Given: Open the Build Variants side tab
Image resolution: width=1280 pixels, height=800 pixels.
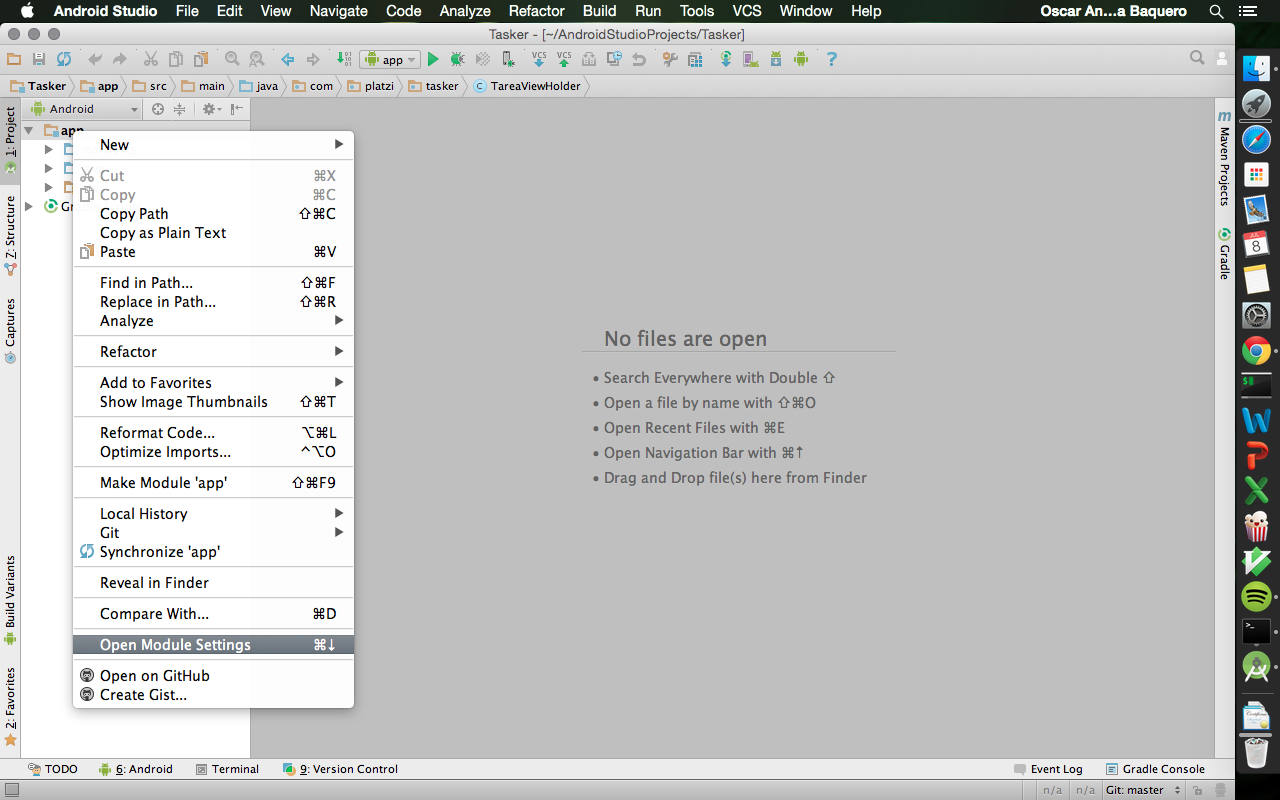Looking at the screenshot, I should (x=10, y=600).
